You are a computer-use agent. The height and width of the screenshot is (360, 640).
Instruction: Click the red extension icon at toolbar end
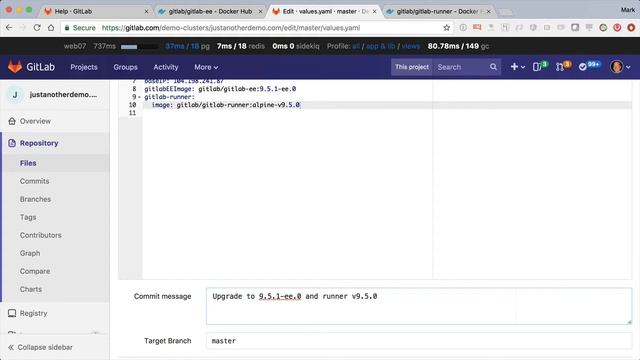pyautogui.click(x=631, y=28)
